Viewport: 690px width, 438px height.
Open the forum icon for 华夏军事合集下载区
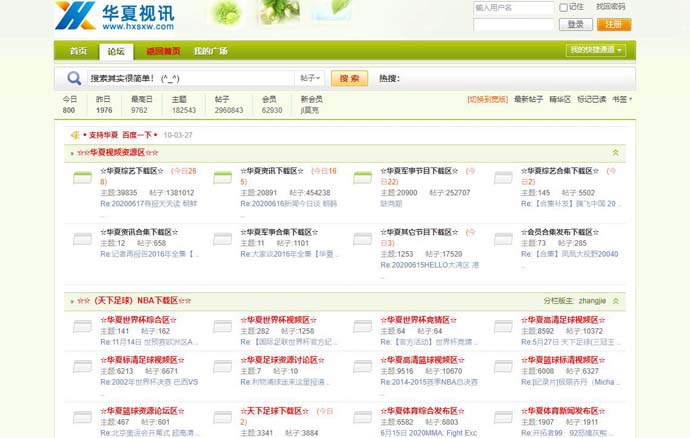[x=223, y=239]
